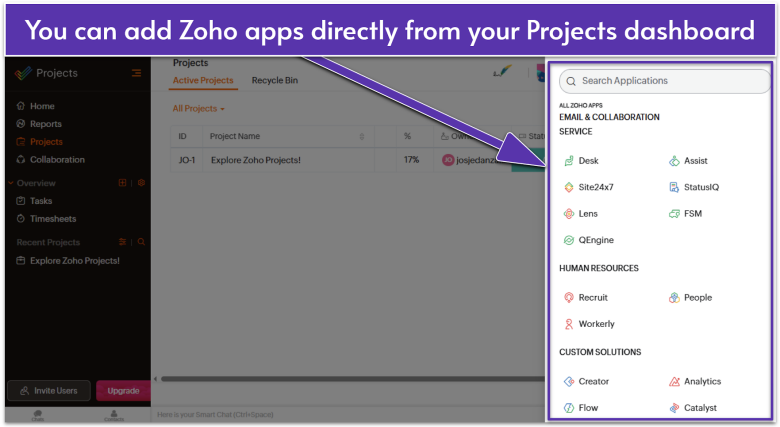Open the Workerly app
The width and height of the screenshot is (780, 427).
pyautogui.click(x=589, y=324)
